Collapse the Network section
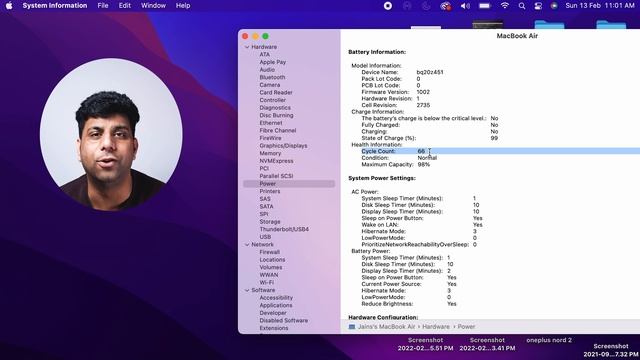 coord(247,244)
